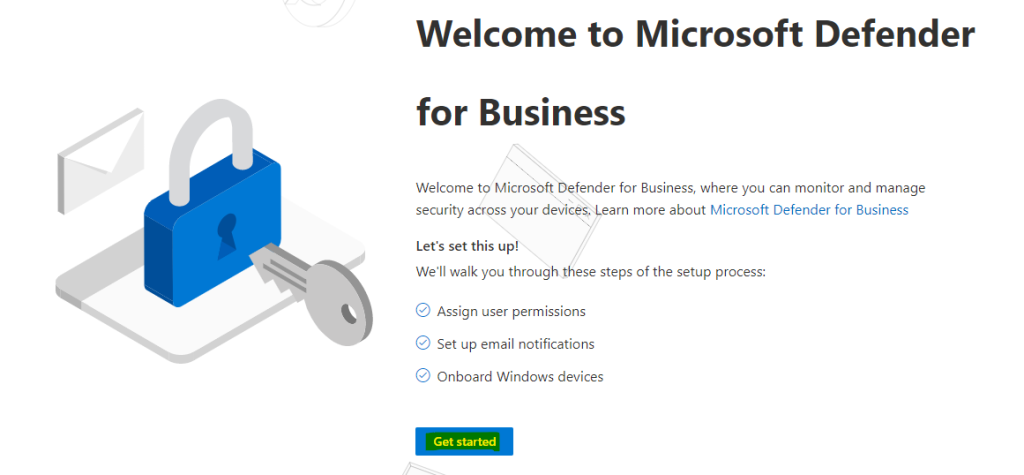Click the round hole in the key's head
1024x475 pixels.
(350, 314)
